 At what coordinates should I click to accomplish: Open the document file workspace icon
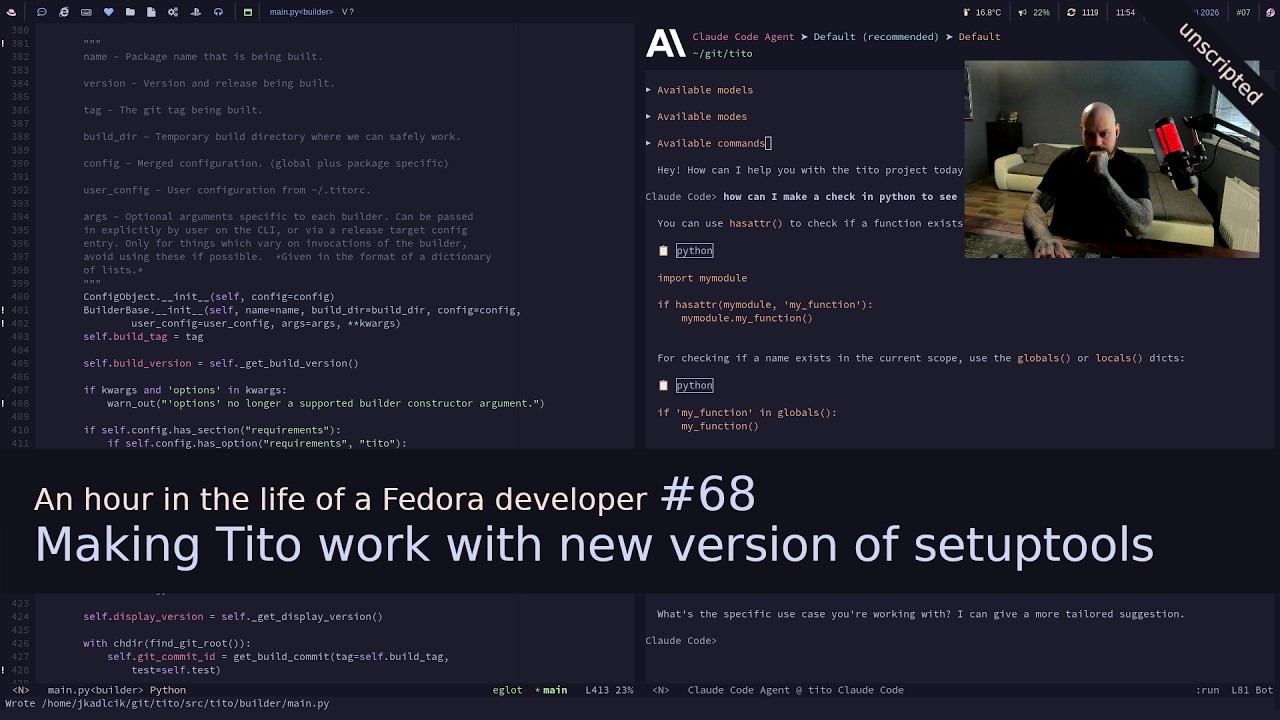(151, 12)
